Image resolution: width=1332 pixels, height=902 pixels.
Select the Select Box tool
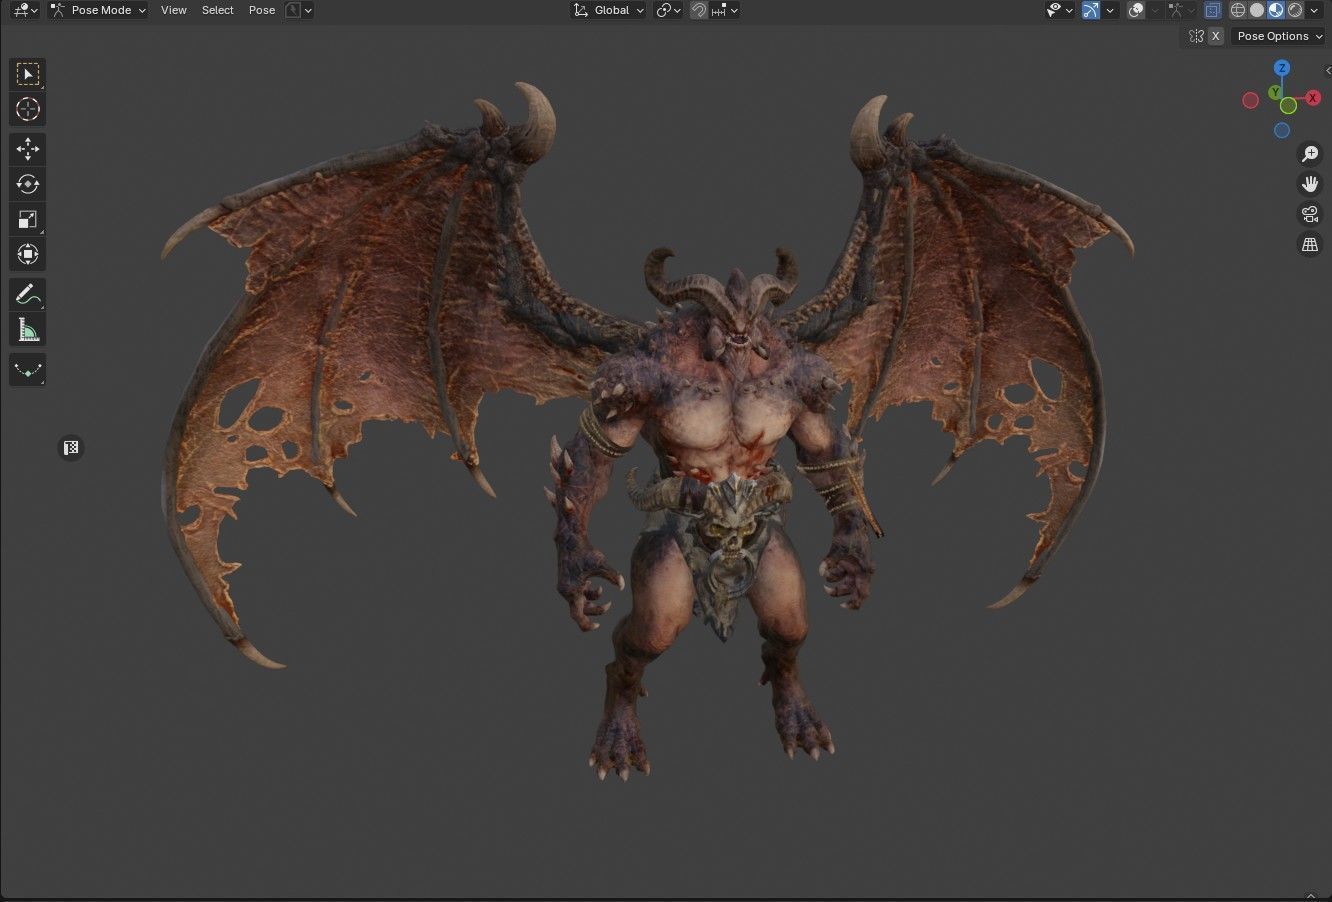(27, 74)
